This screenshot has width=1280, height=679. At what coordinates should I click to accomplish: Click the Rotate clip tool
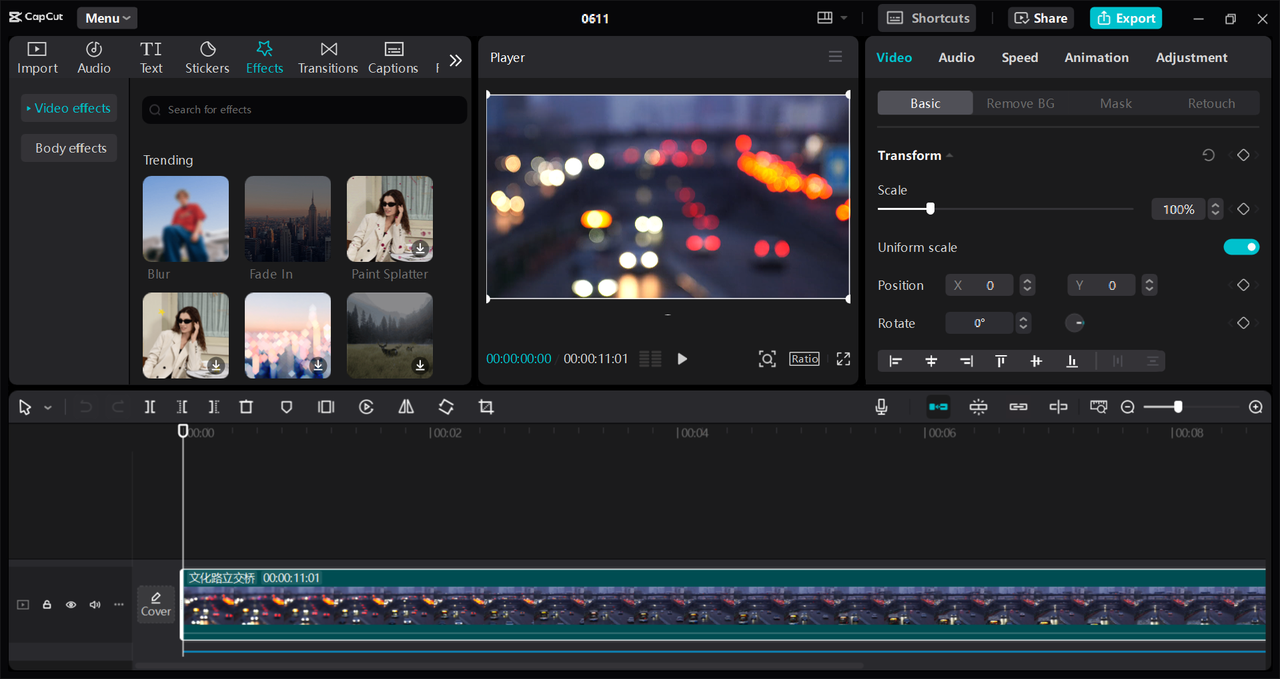[x=446, y=407]
